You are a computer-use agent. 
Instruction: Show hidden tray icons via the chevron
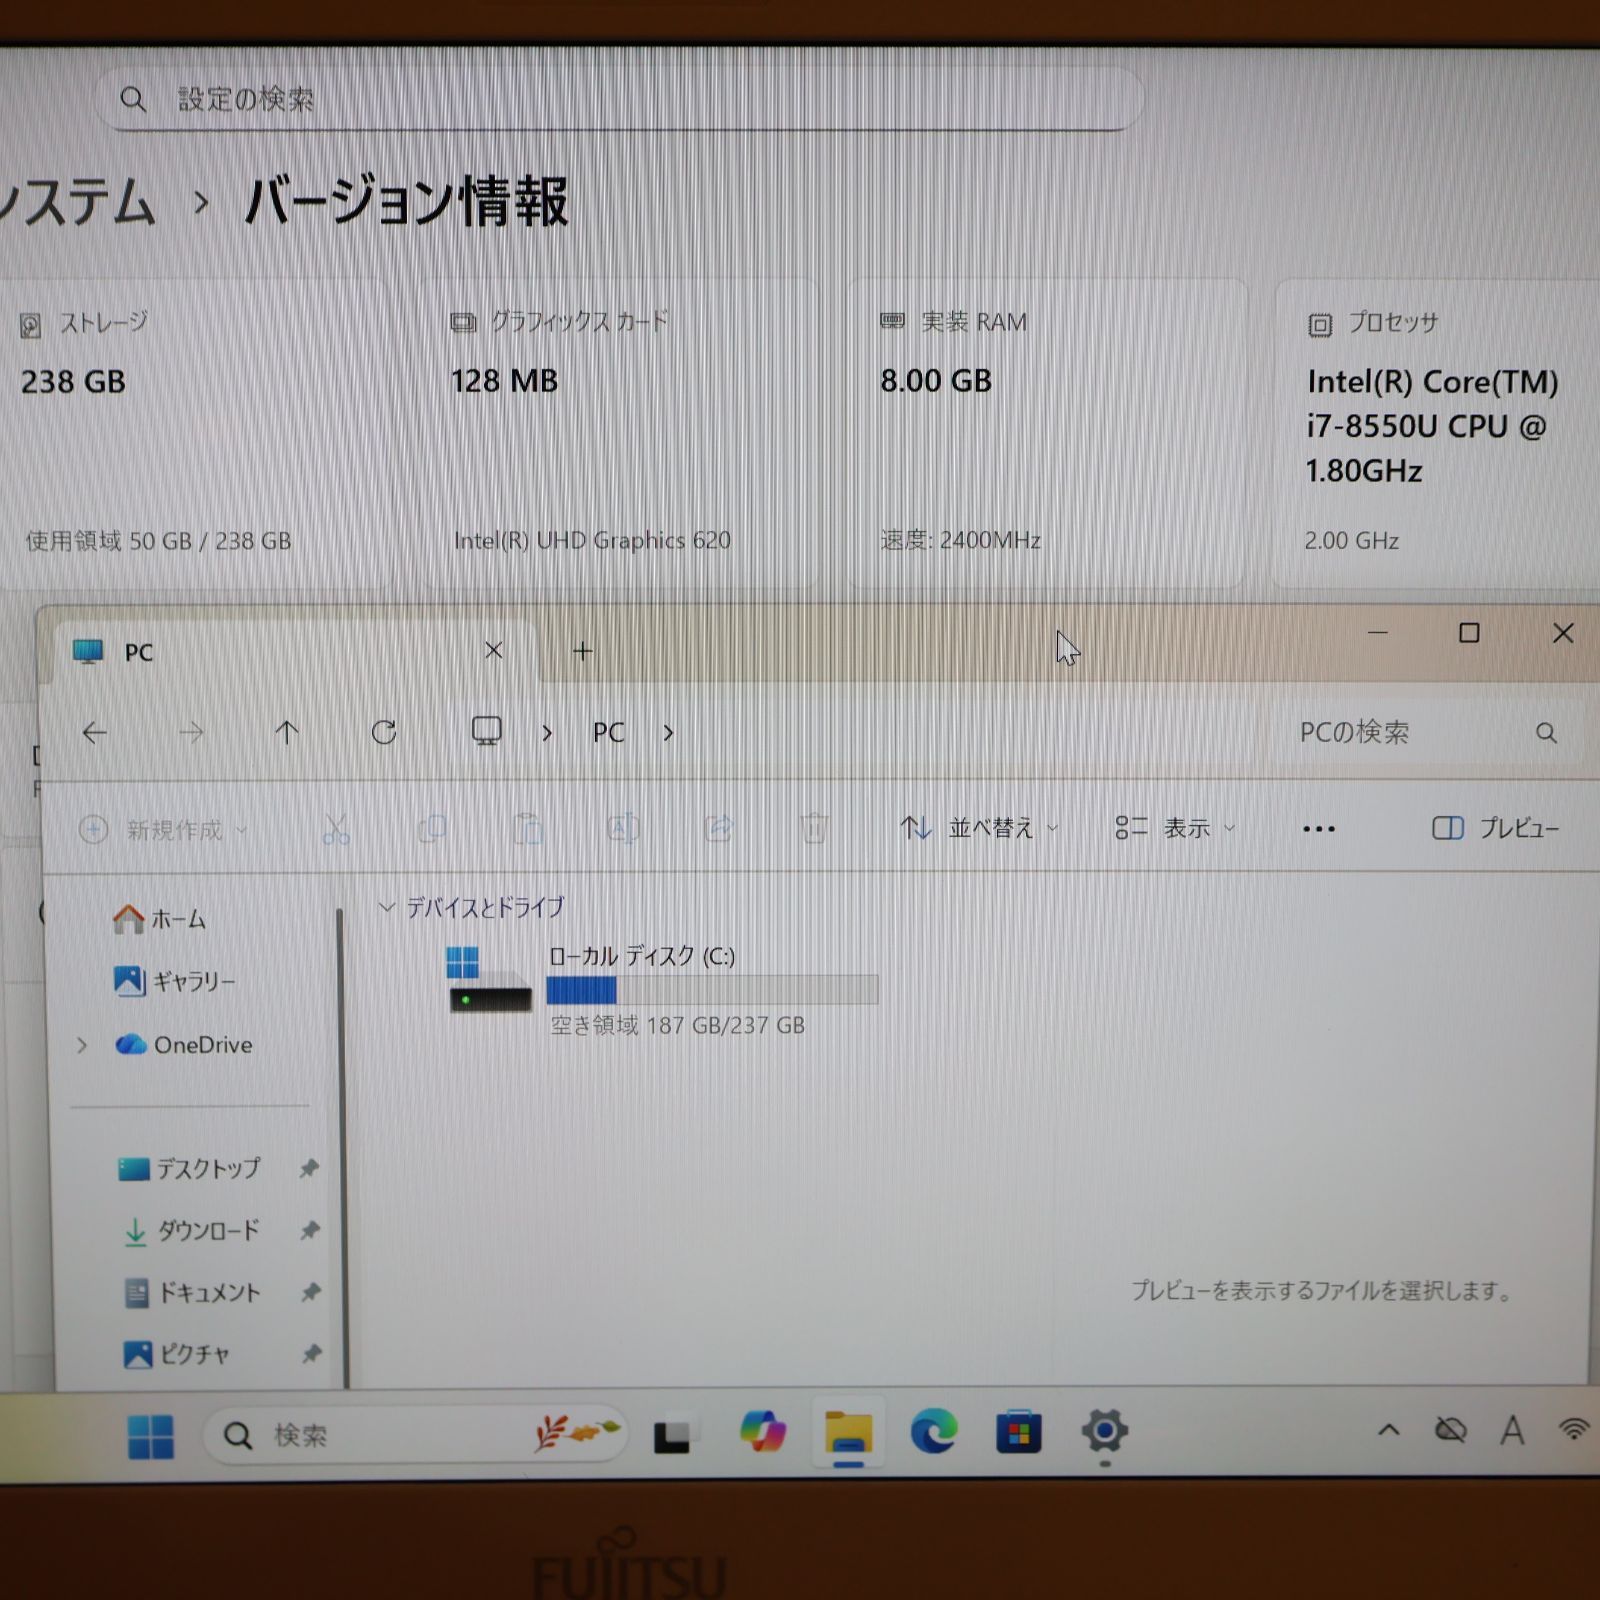1390,1432
